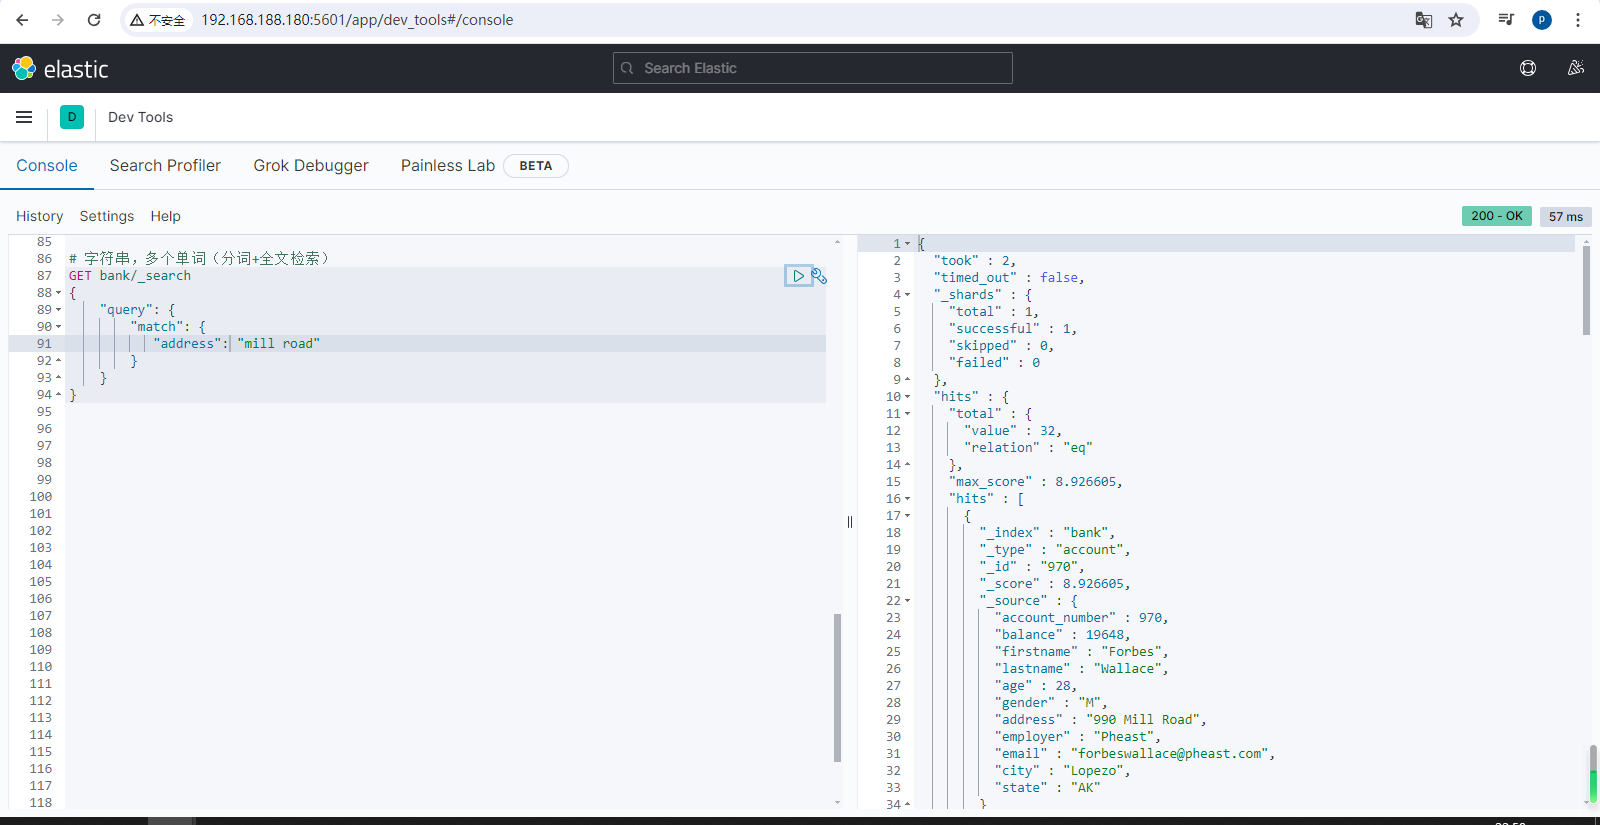Reload the page with refresh icon

click(94, 20)
